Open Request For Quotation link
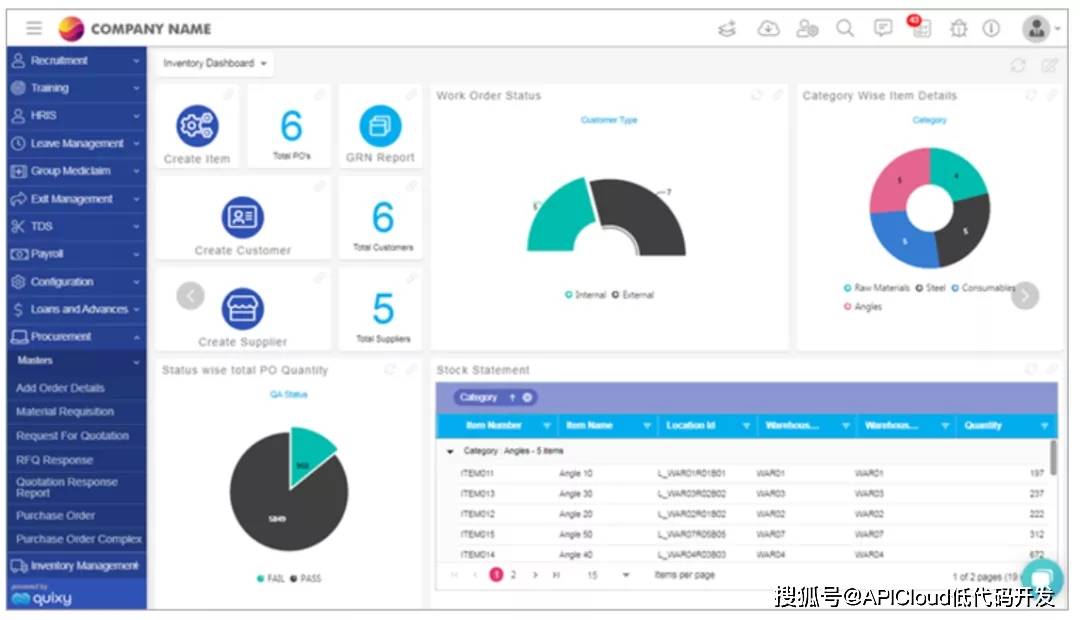 pyautogui.click(x=72, y=436)
